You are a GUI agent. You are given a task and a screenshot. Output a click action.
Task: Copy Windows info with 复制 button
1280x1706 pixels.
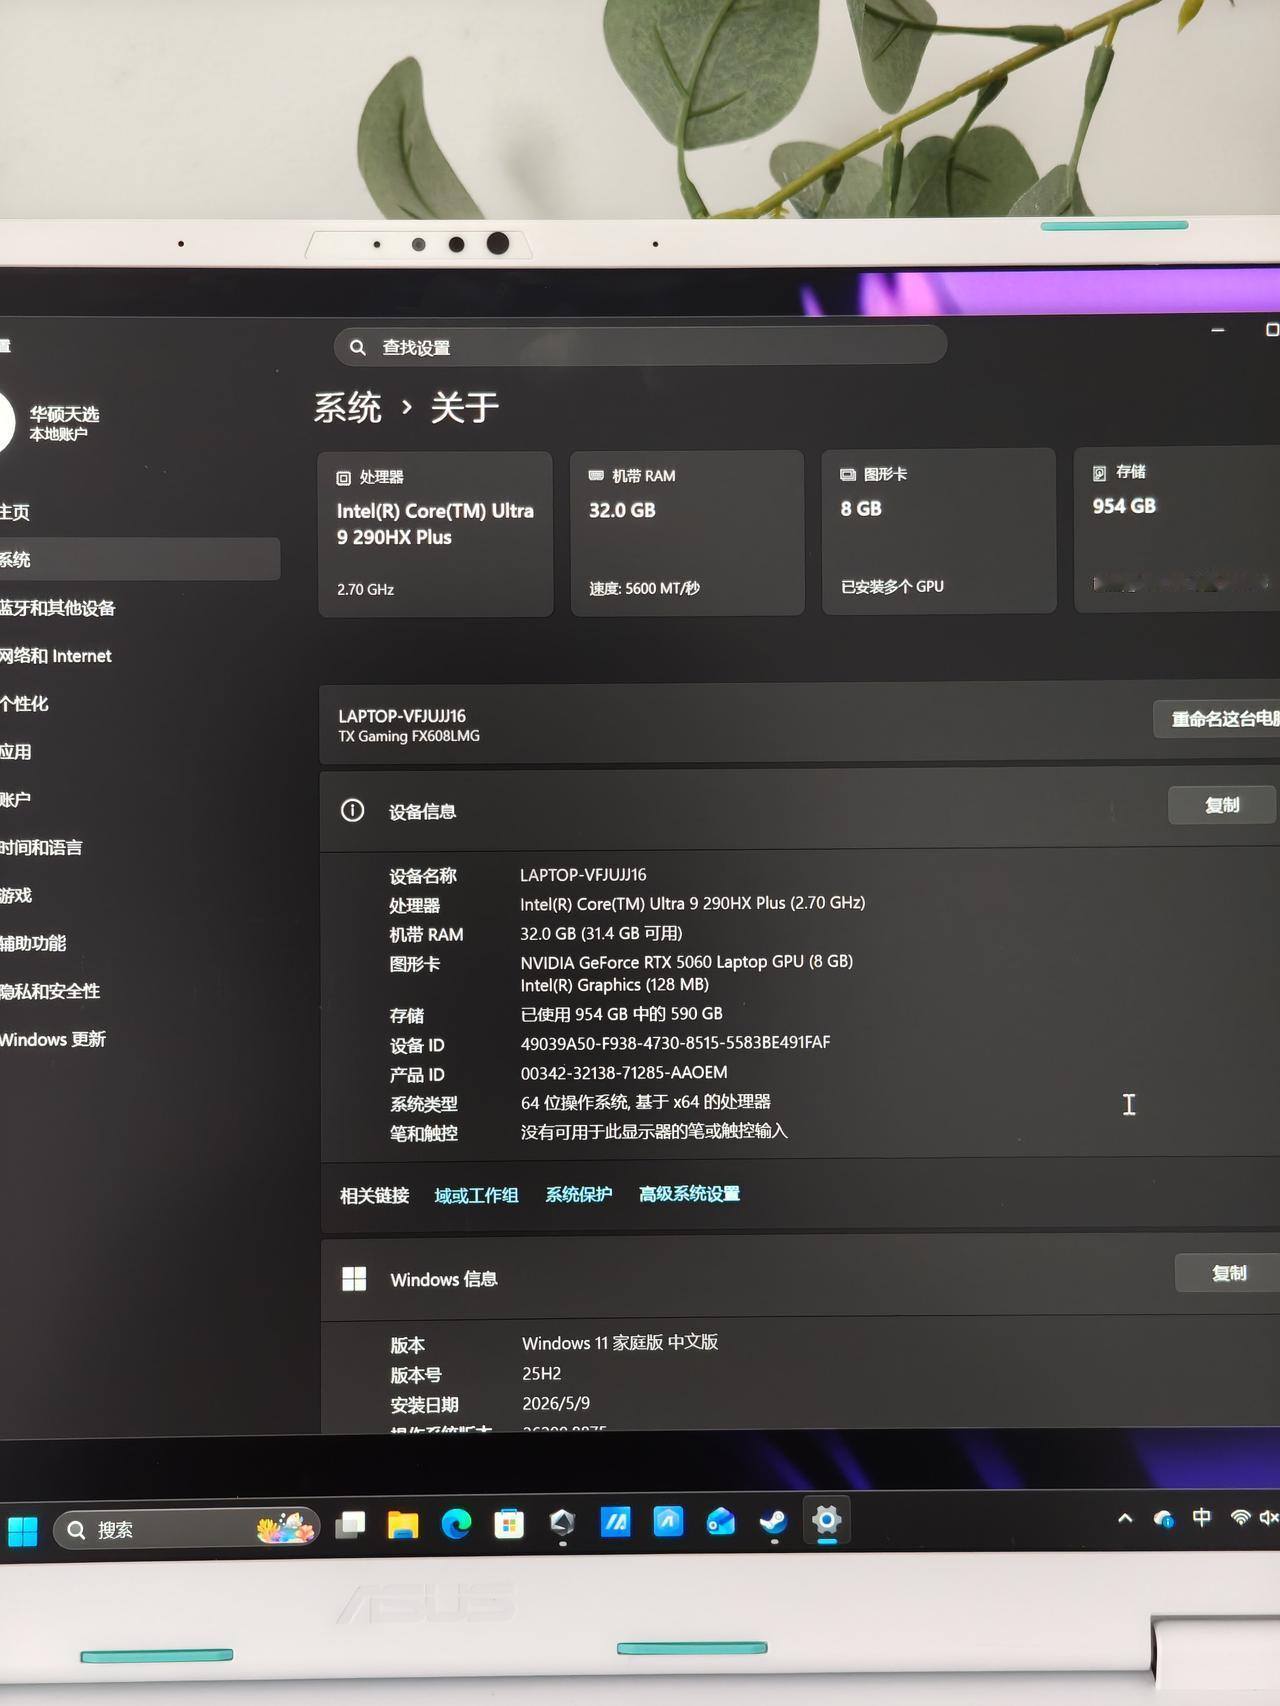pos(1228,1273)
